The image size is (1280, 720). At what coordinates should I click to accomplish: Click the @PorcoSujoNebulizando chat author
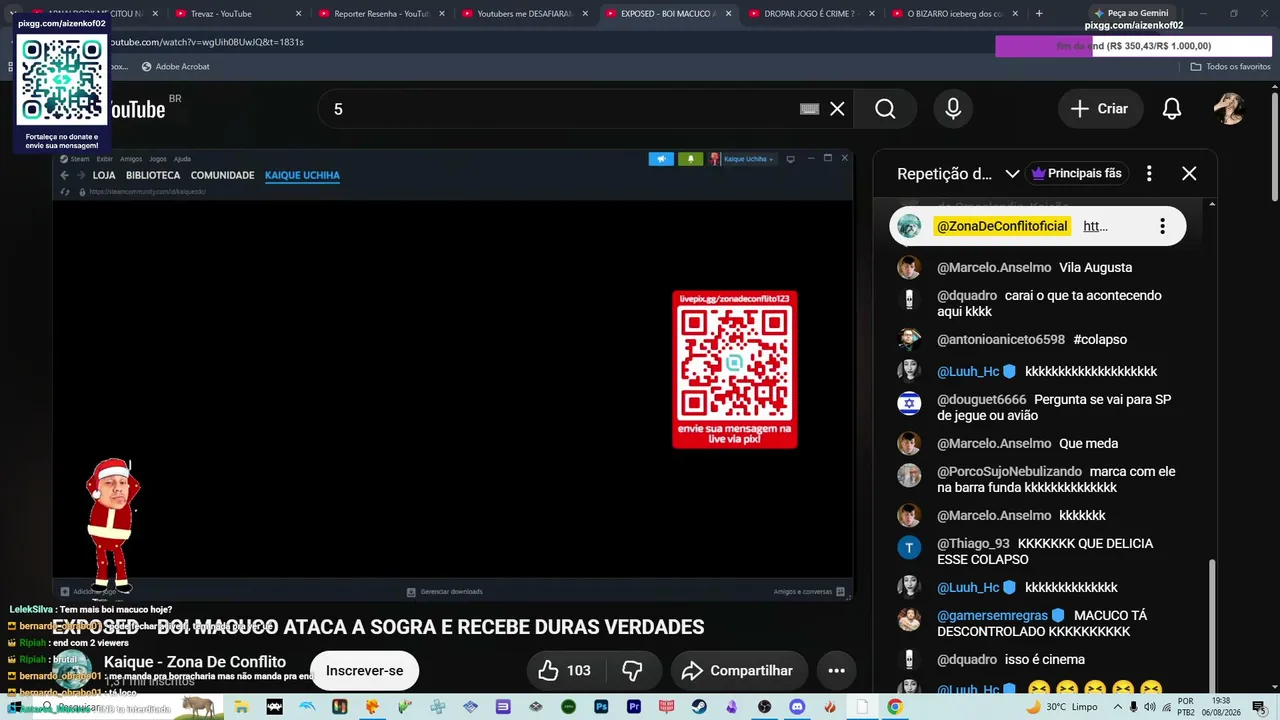tap(1009, 471)
